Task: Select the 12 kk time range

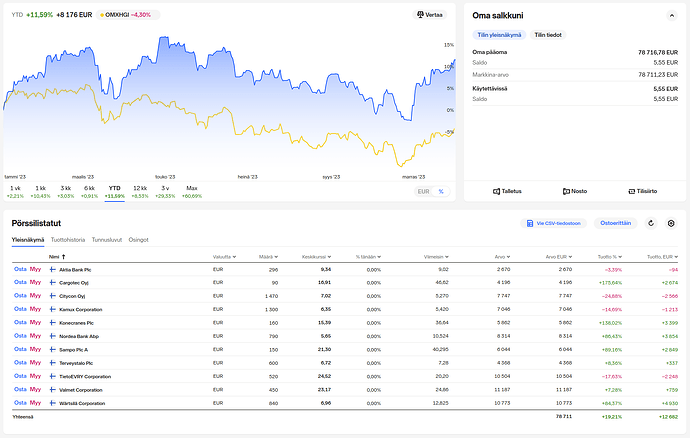Action: tap(140, 192)
